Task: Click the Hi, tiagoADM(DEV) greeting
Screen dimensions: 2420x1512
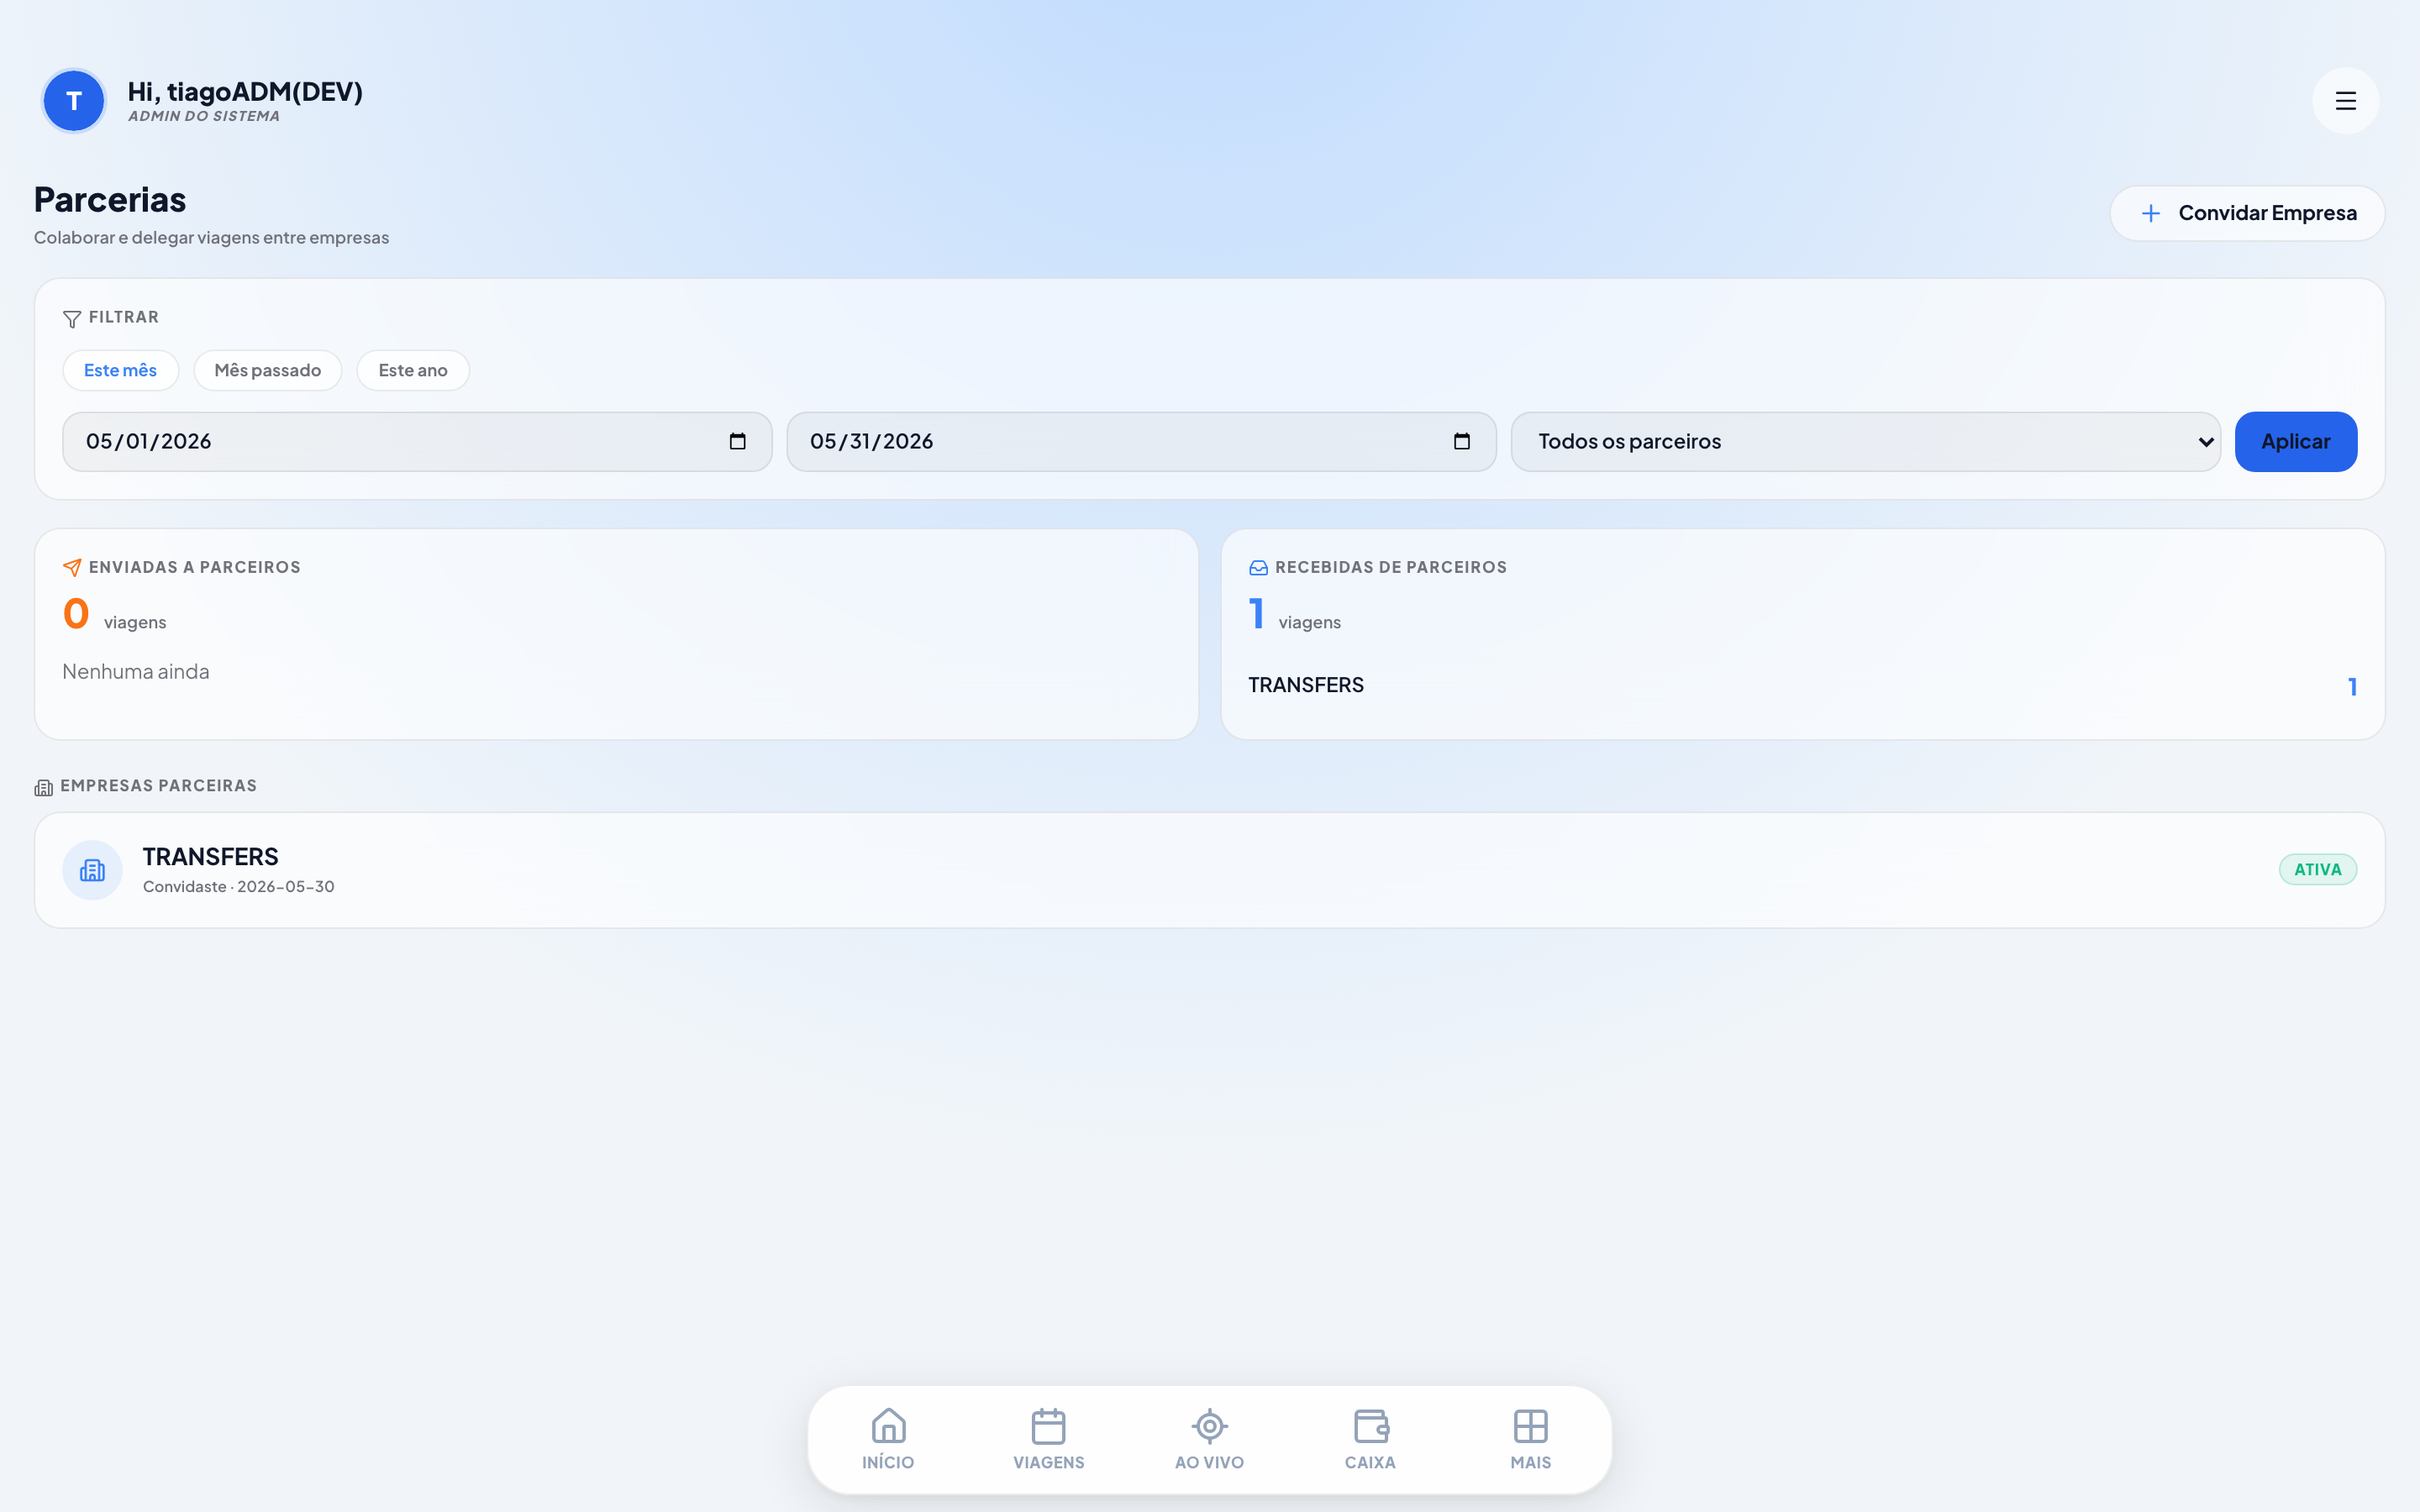Action: coord(245,91)
